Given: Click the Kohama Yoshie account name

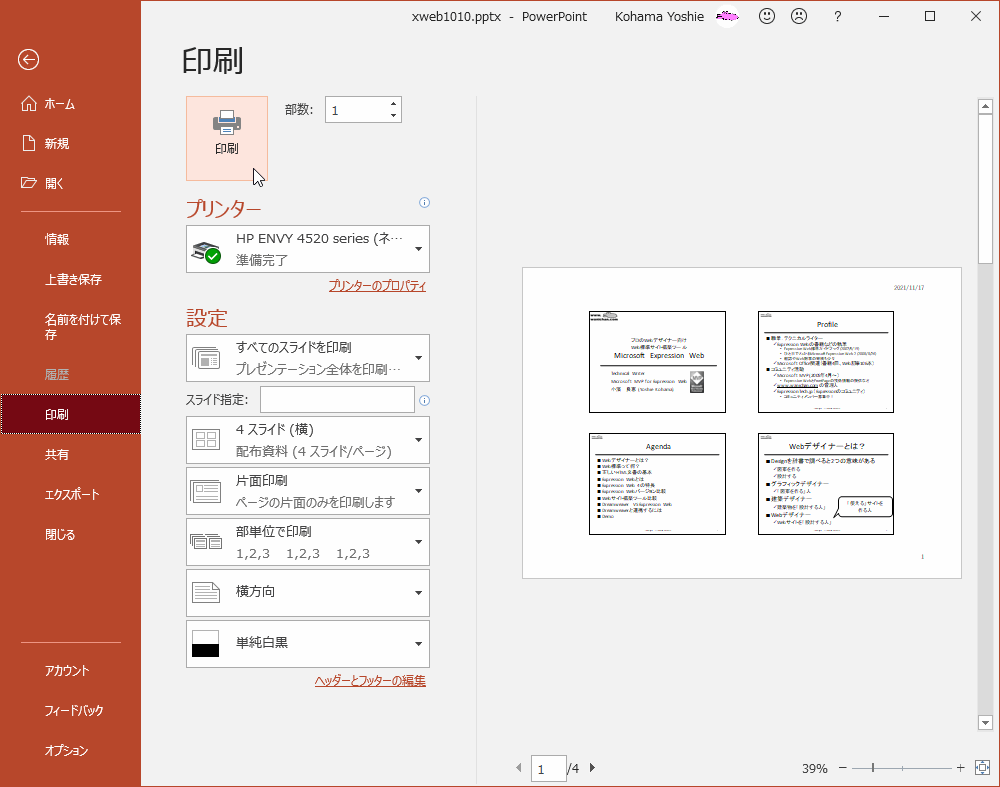Looking at the screenshot, I should [x=659, y=17].
